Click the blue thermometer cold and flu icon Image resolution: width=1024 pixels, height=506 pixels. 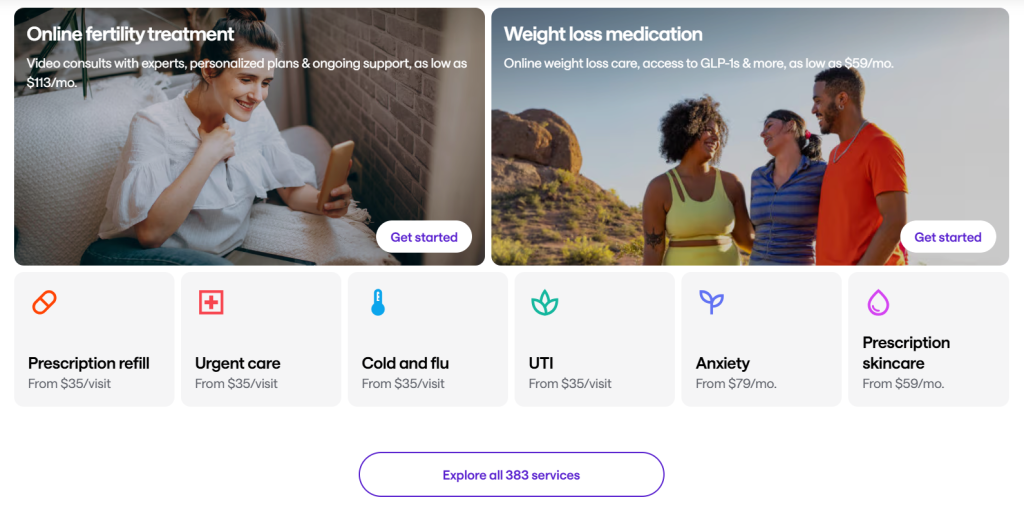[x=378, y=302]
